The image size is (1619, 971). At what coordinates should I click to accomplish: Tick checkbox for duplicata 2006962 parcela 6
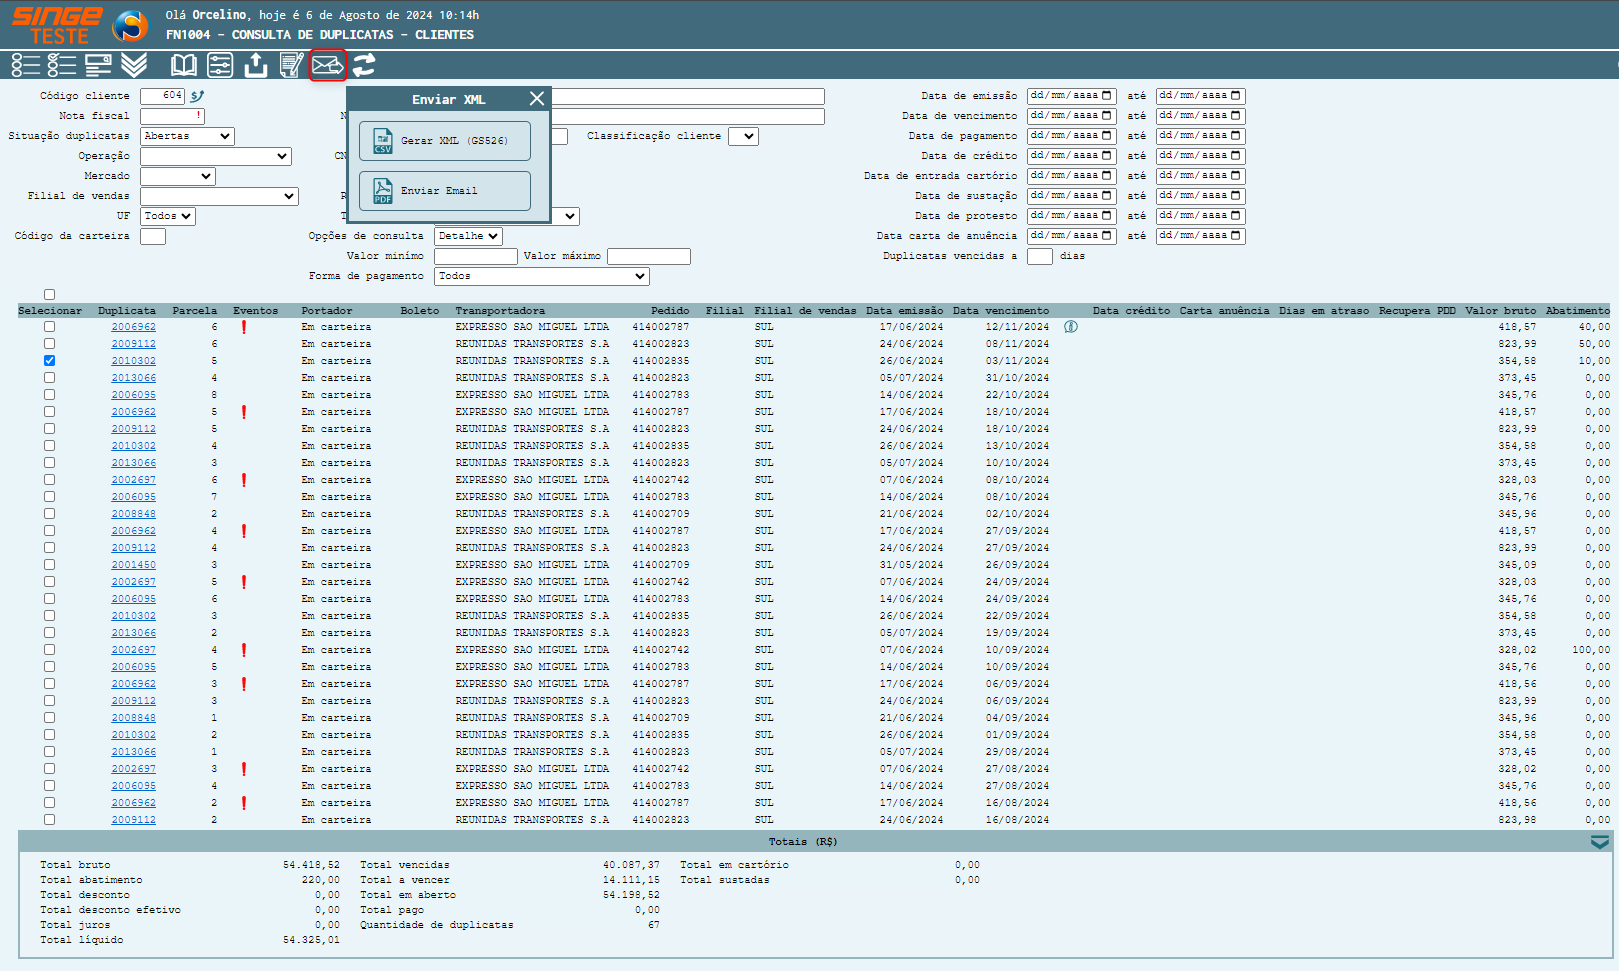(x=50, y=327)
